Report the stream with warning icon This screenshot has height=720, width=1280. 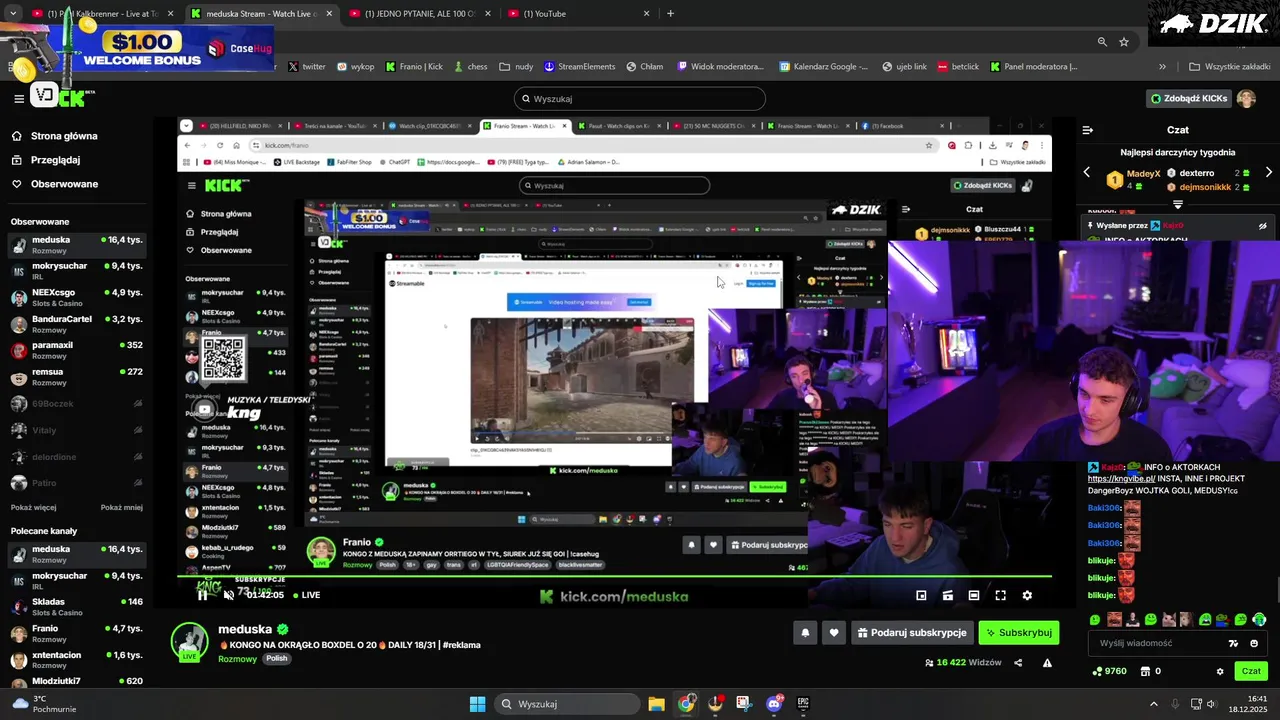[x=1047, y=662]
